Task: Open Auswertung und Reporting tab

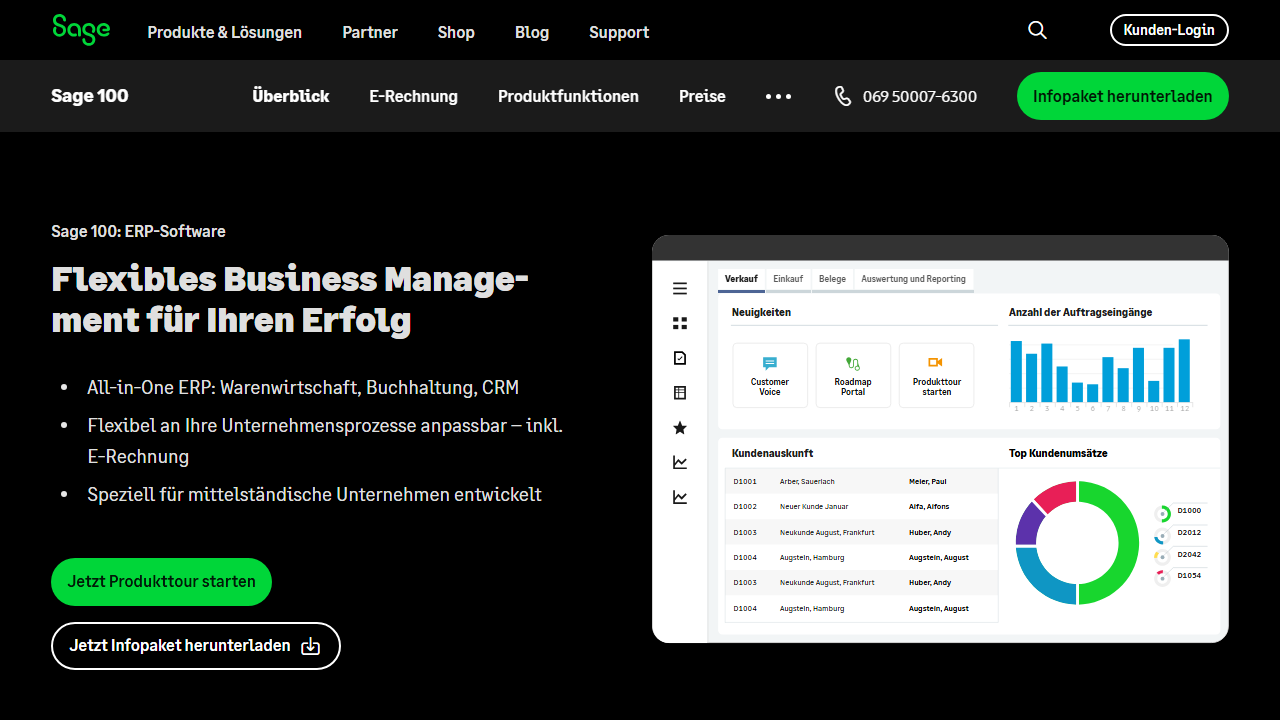Action: (x=913, y=279)
